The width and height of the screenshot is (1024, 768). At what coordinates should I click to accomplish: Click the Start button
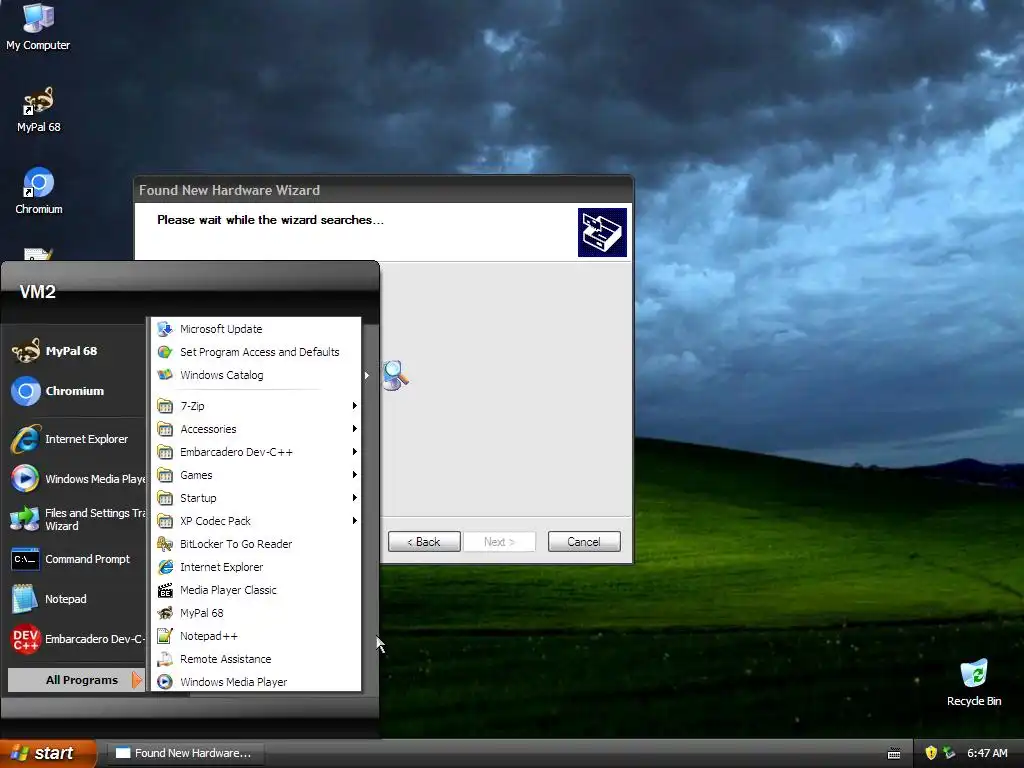[x=48, y=753]
